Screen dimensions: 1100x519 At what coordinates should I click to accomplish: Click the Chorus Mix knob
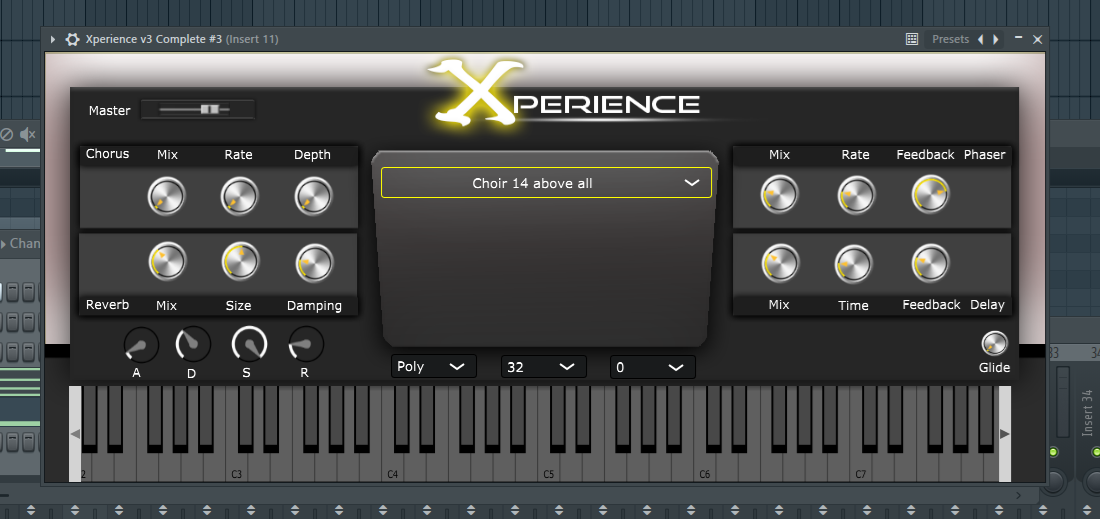[166, 196]
